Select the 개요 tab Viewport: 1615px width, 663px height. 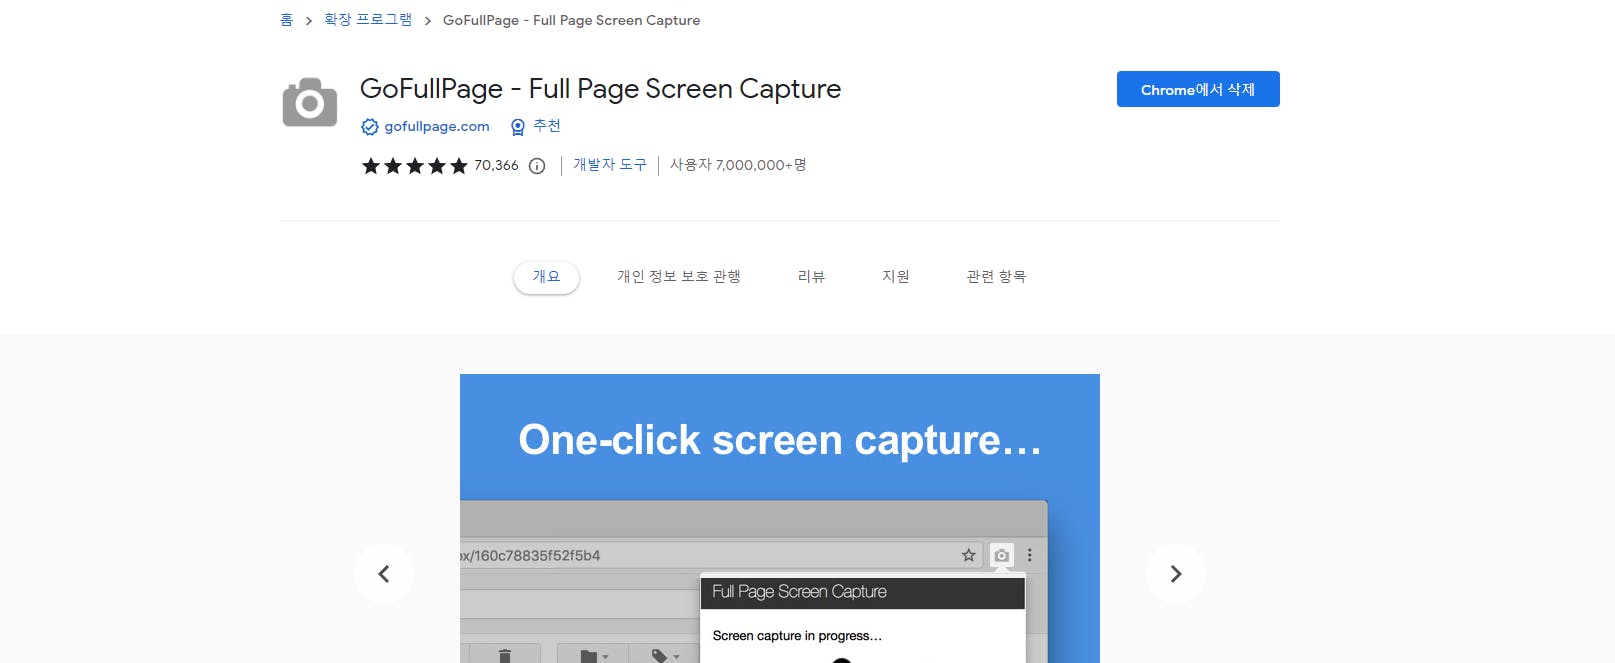[x=546, y=277]
